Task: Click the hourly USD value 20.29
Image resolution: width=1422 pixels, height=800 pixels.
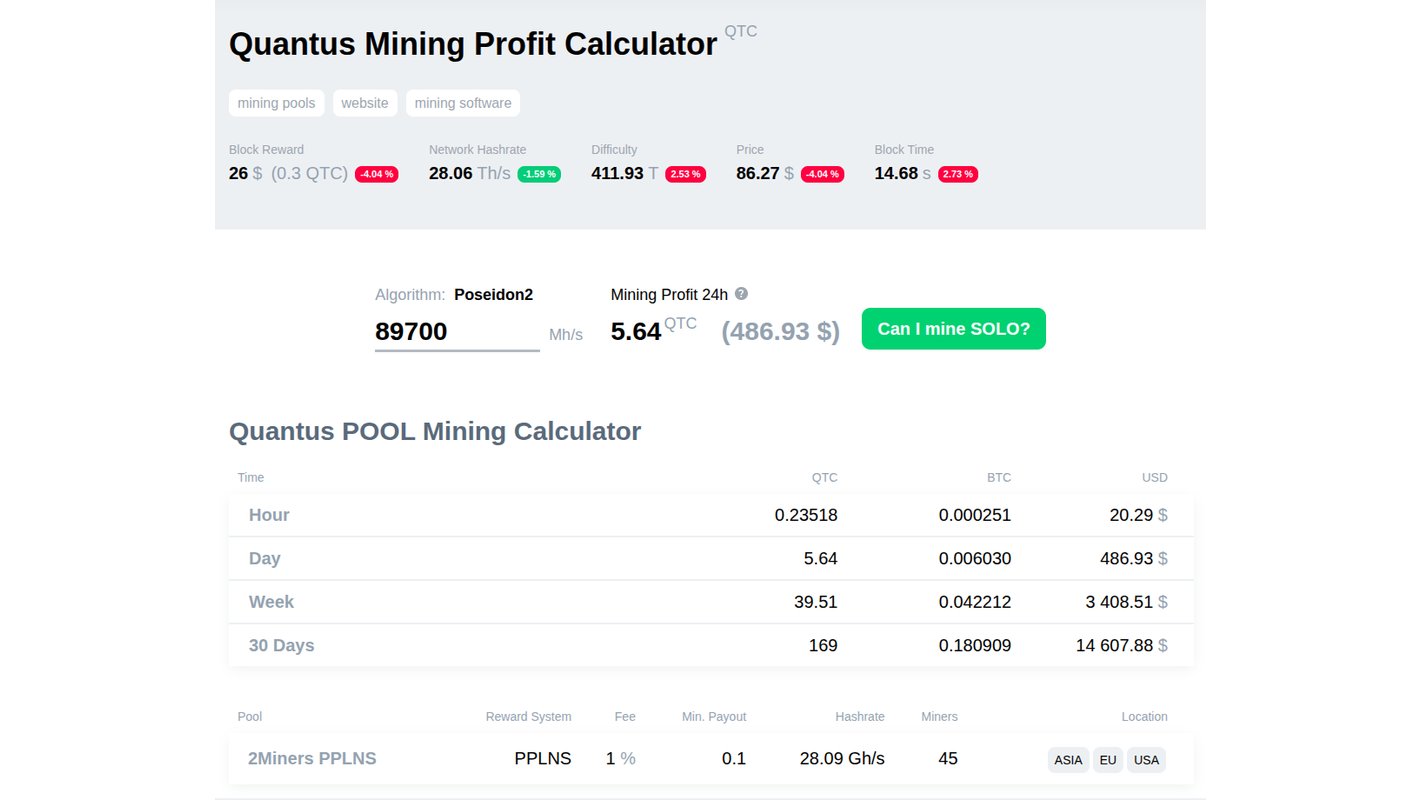Action: click(1131, 515)
